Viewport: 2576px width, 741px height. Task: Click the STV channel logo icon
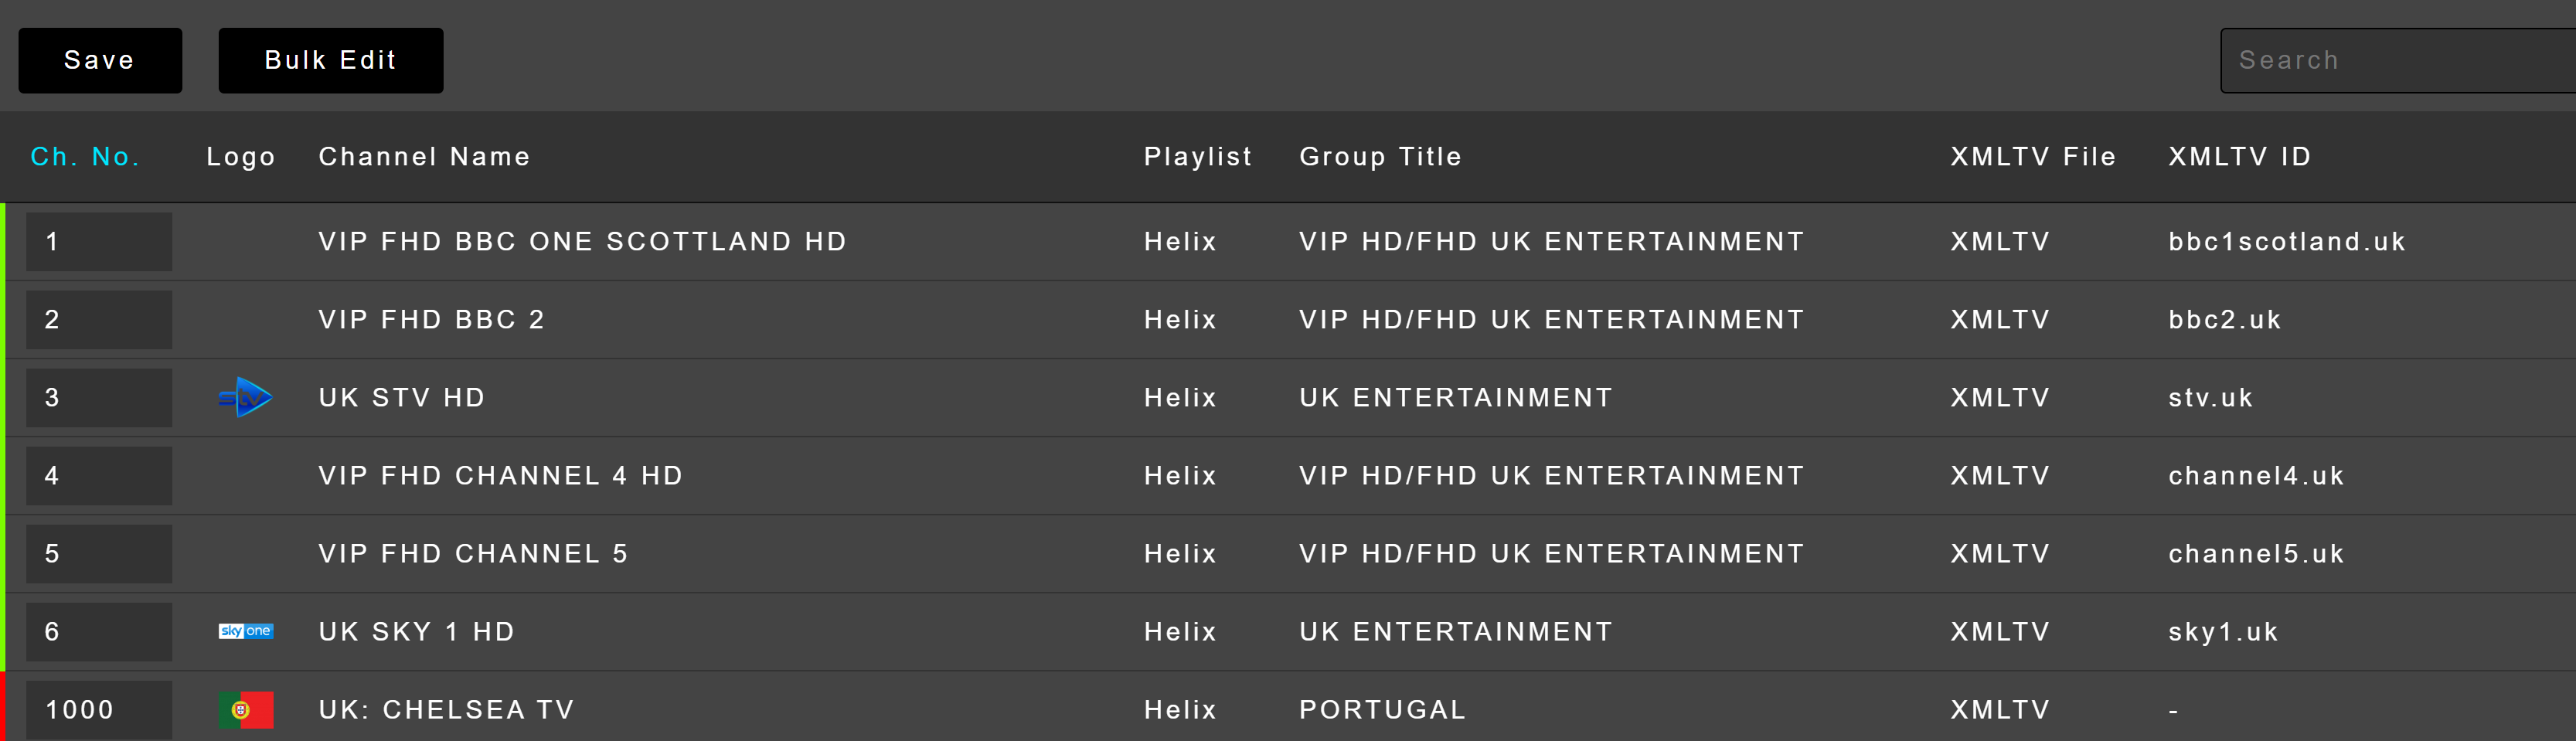pyautogui.click(x=245, y=398)
